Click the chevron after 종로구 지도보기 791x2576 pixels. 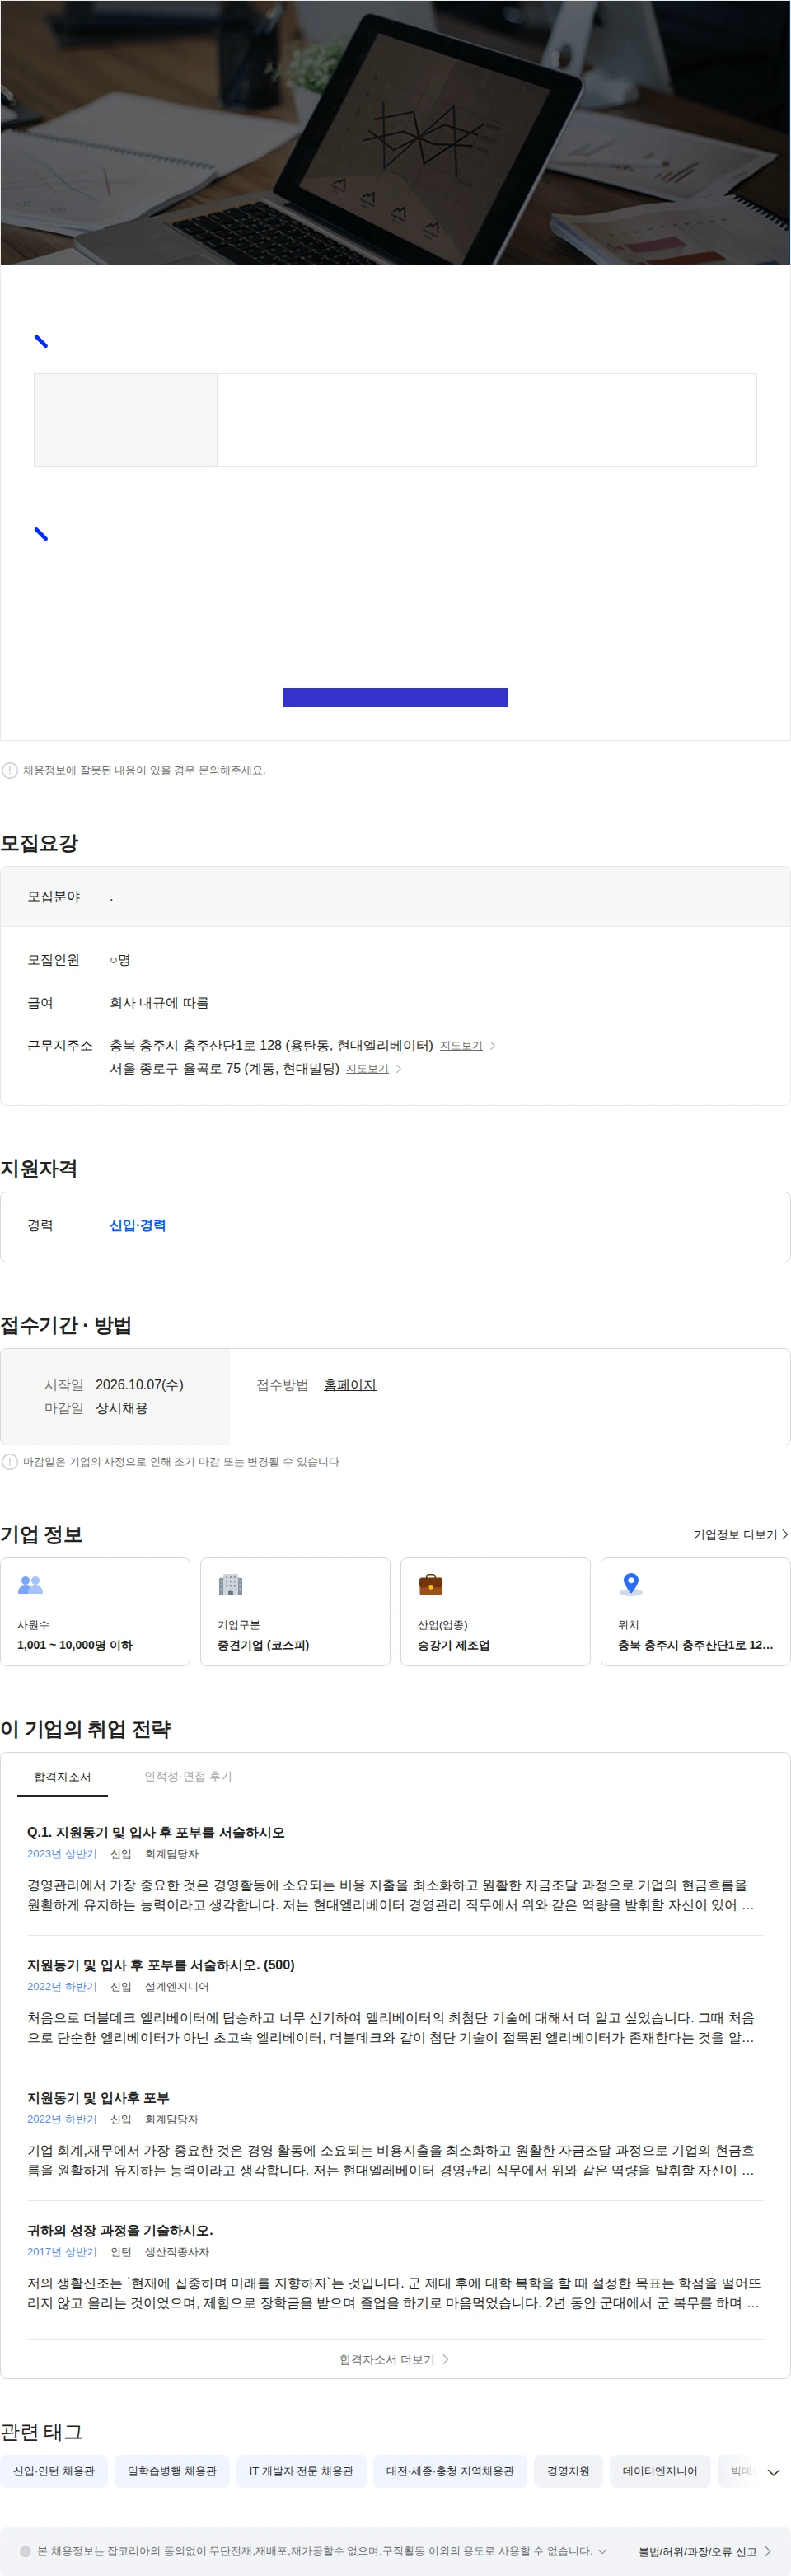pyautogui.click(x=399, y=1068)
